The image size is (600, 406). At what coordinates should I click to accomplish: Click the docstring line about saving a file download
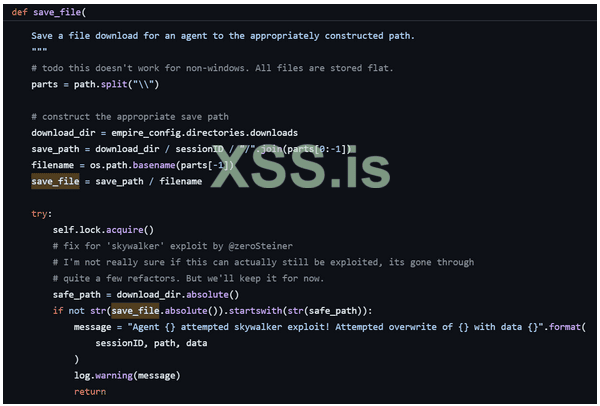[x=222, y=36]
